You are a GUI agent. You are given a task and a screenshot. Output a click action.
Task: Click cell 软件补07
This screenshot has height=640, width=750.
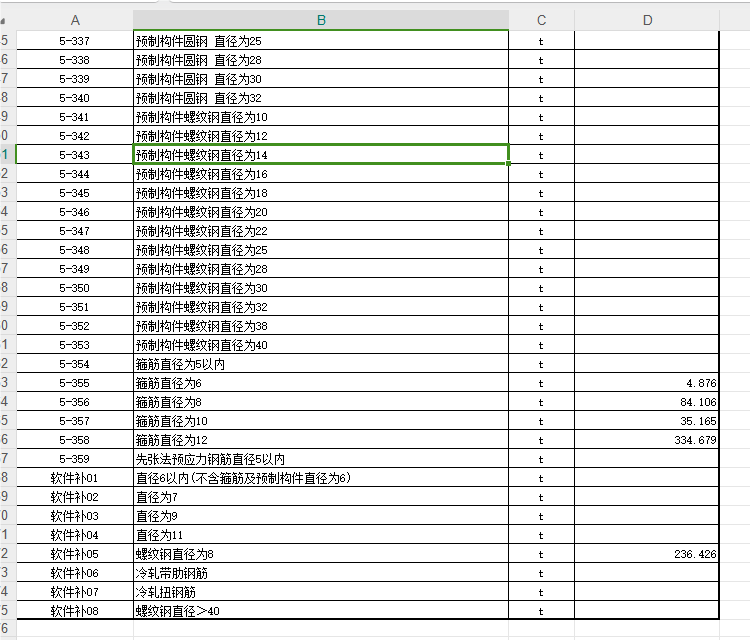pyautogui.click(x=75, y=592)
